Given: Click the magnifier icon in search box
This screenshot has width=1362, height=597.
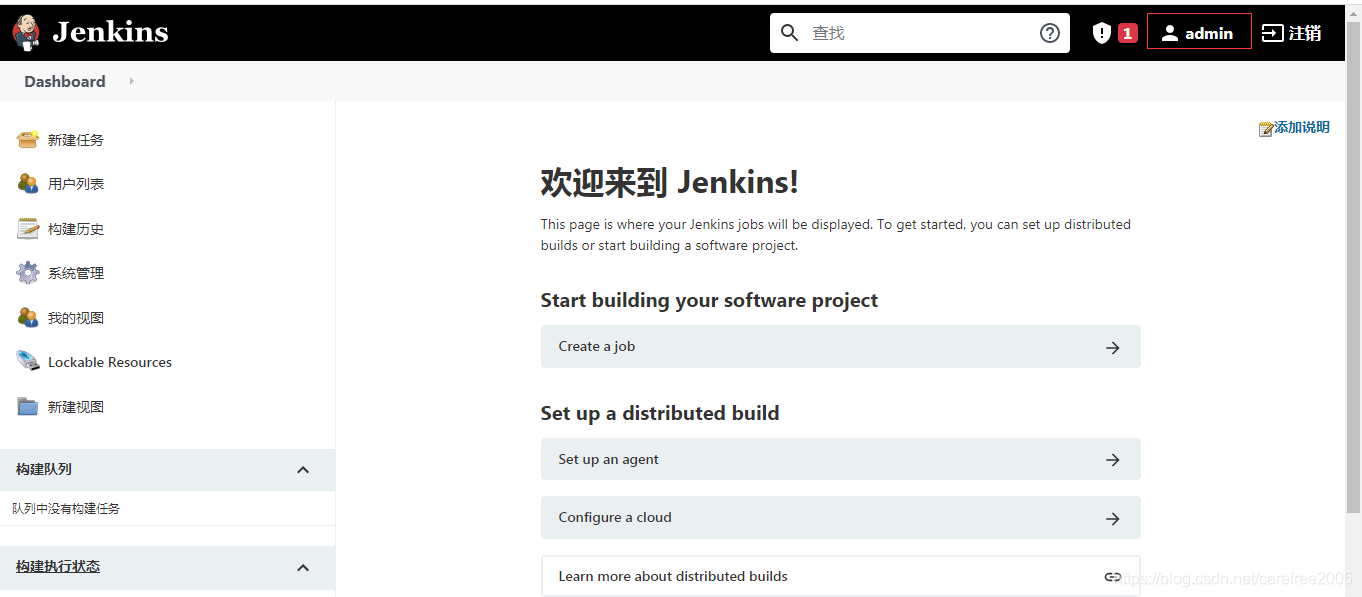Looking at the screenshot, I should pyautogui.click(x=789, y=33).
